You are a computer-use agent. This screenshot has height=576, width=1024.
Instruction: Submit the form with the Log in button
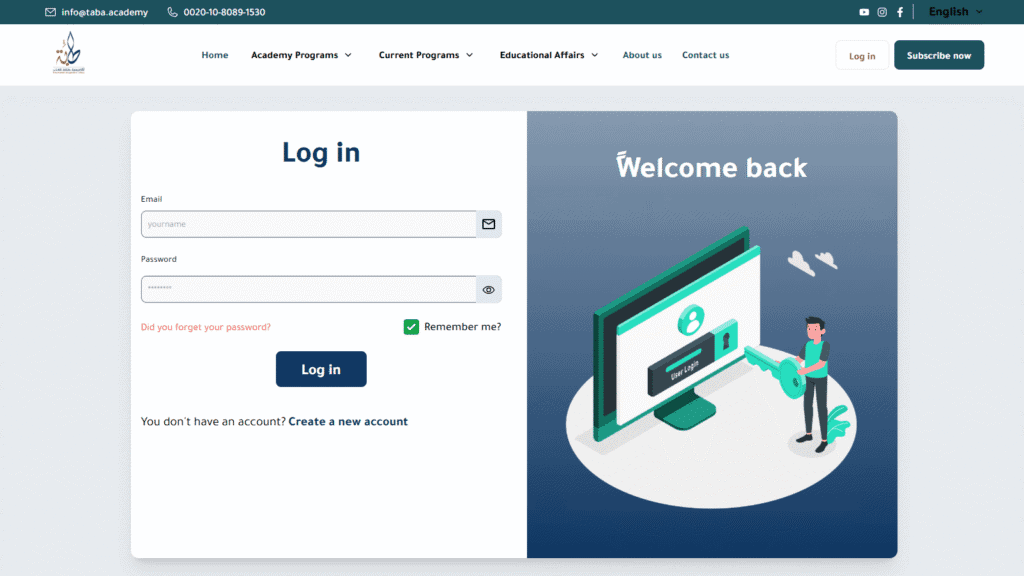[x=321, y=369]
